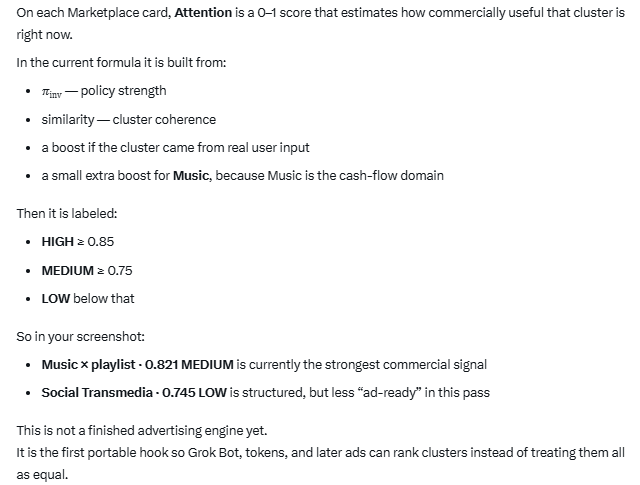The height and width of the screenshot is (485, 640).
Task: Click the 'So in your screenshot:' line
Action: (80, 336)
